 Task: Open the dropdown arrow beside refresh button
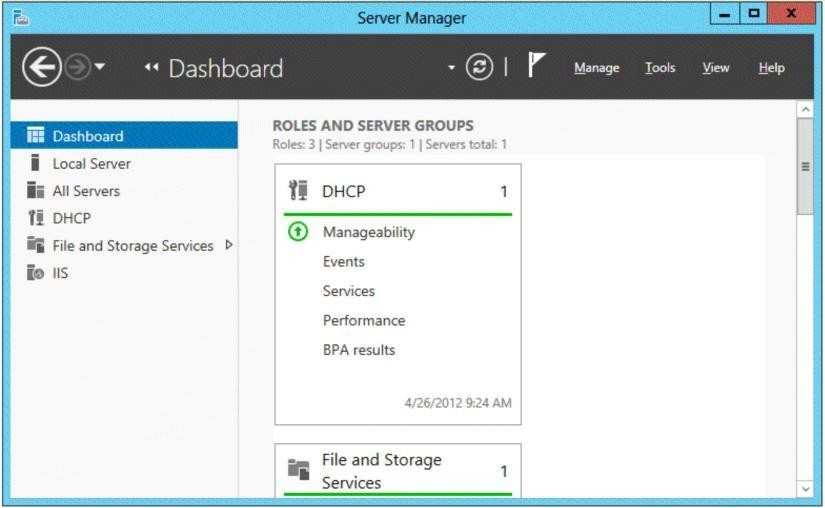pyautogui.click(x=451, y=67)
